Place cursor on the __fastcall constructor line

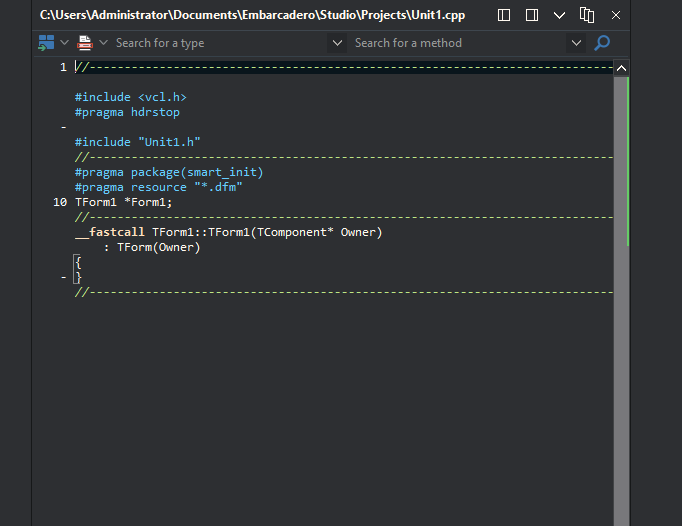pyautogui.click(x=228, y=232)
